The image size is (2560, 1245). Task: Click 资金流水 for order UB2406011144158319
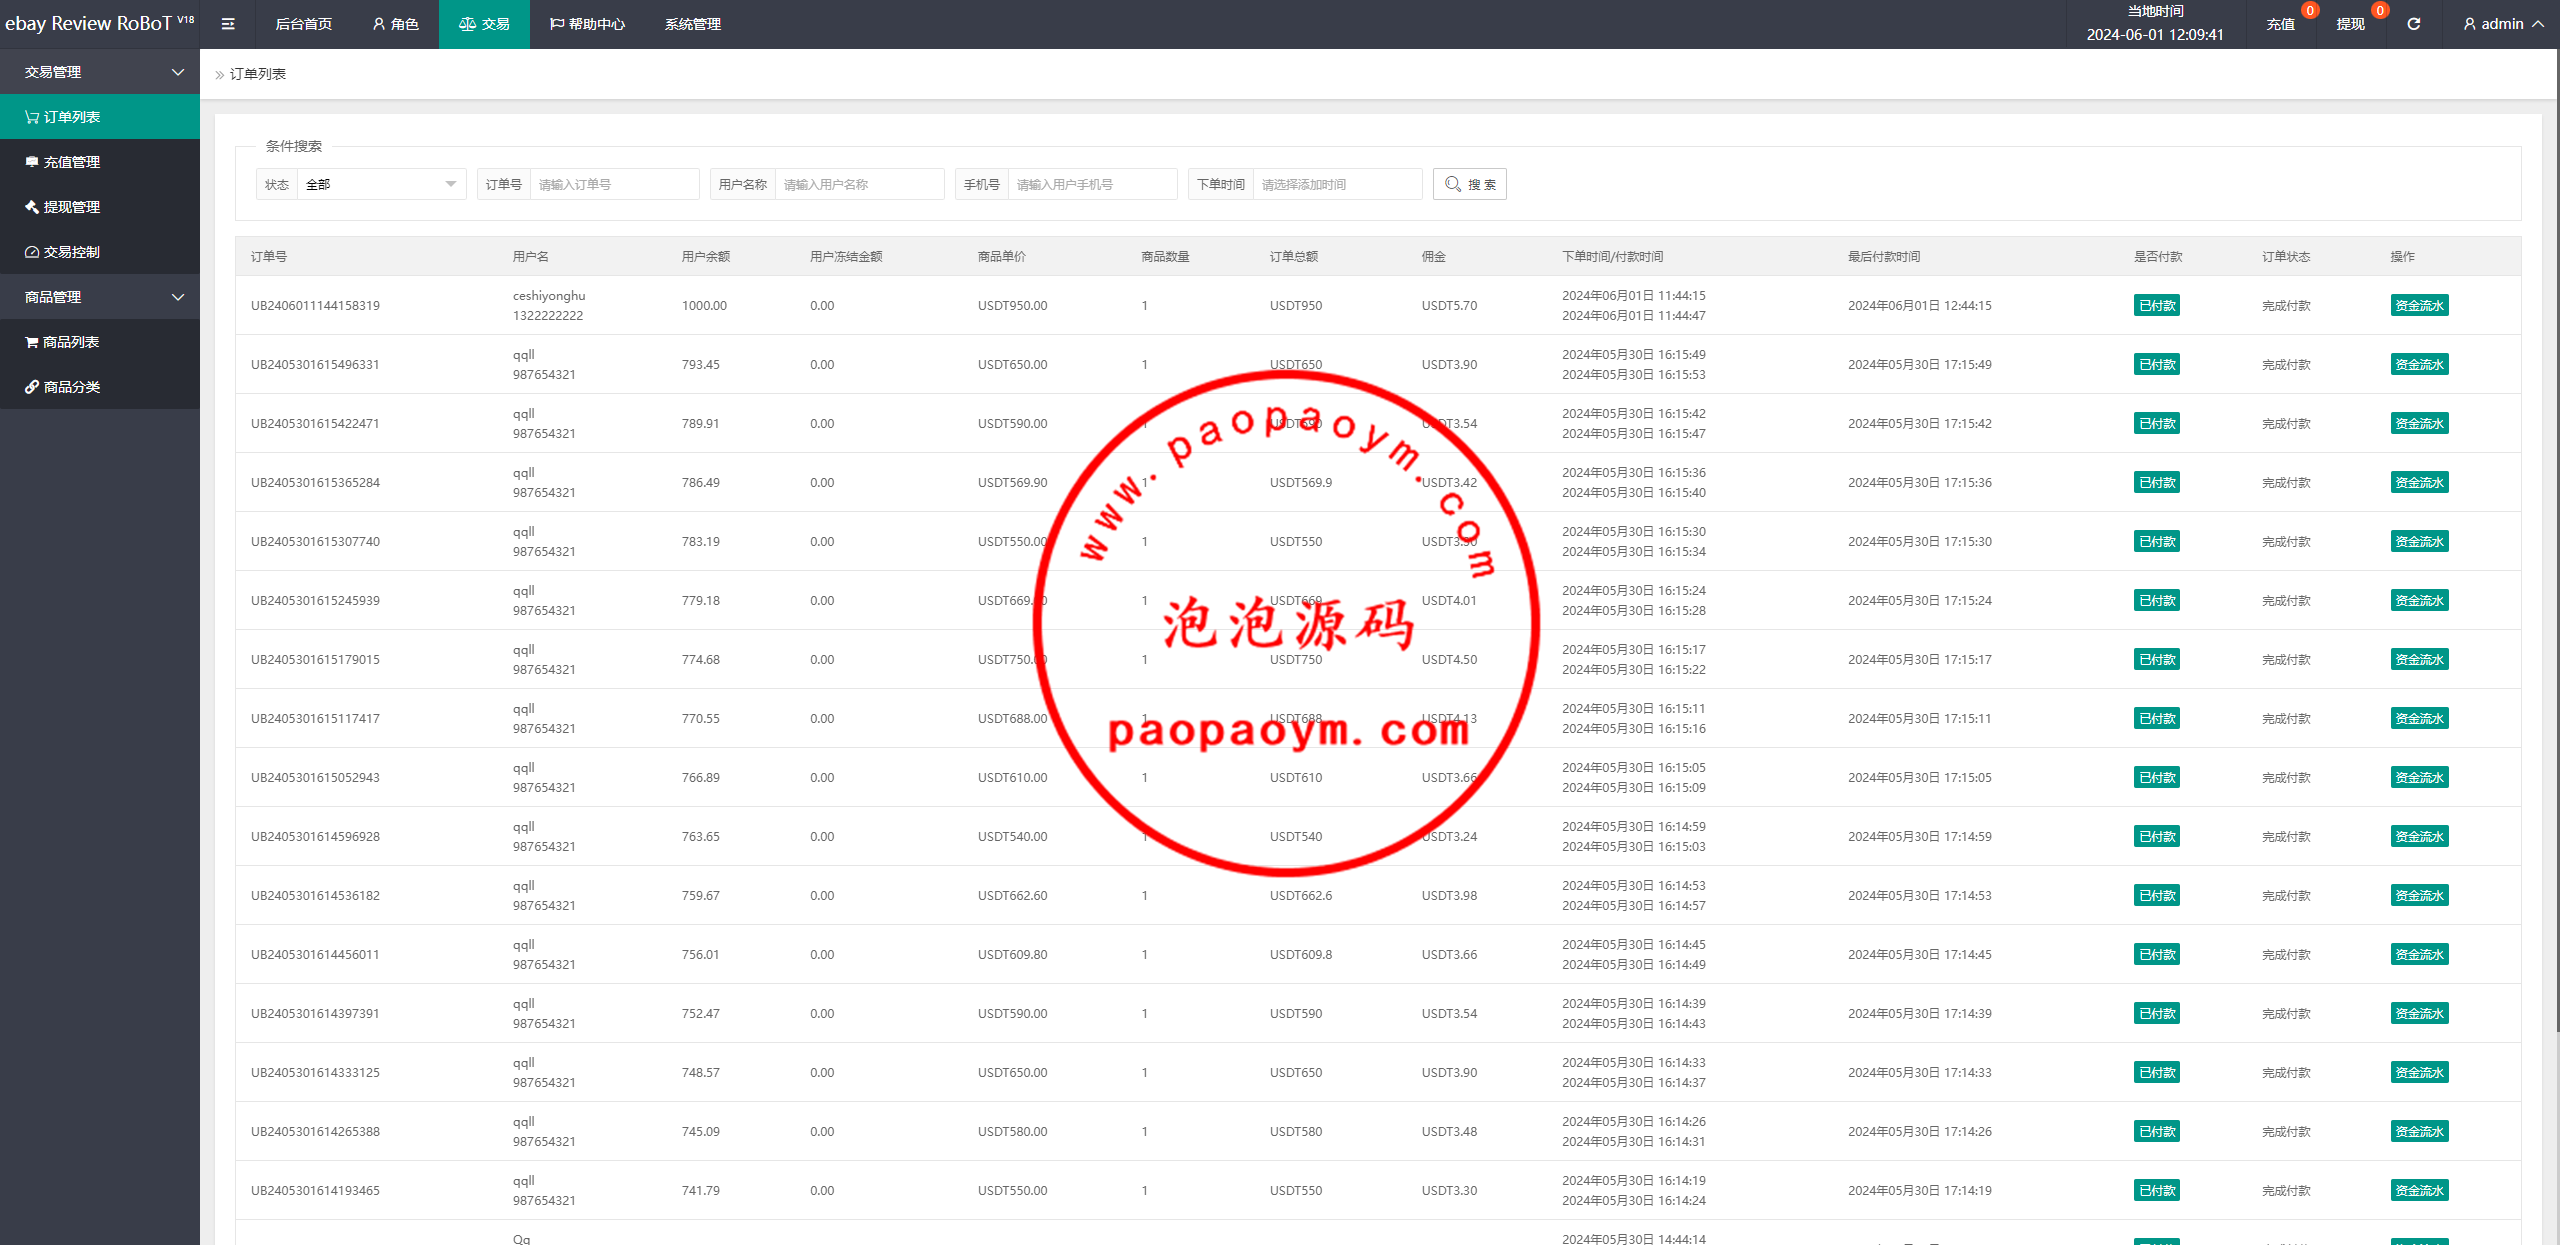click(x=2419, y=306)
